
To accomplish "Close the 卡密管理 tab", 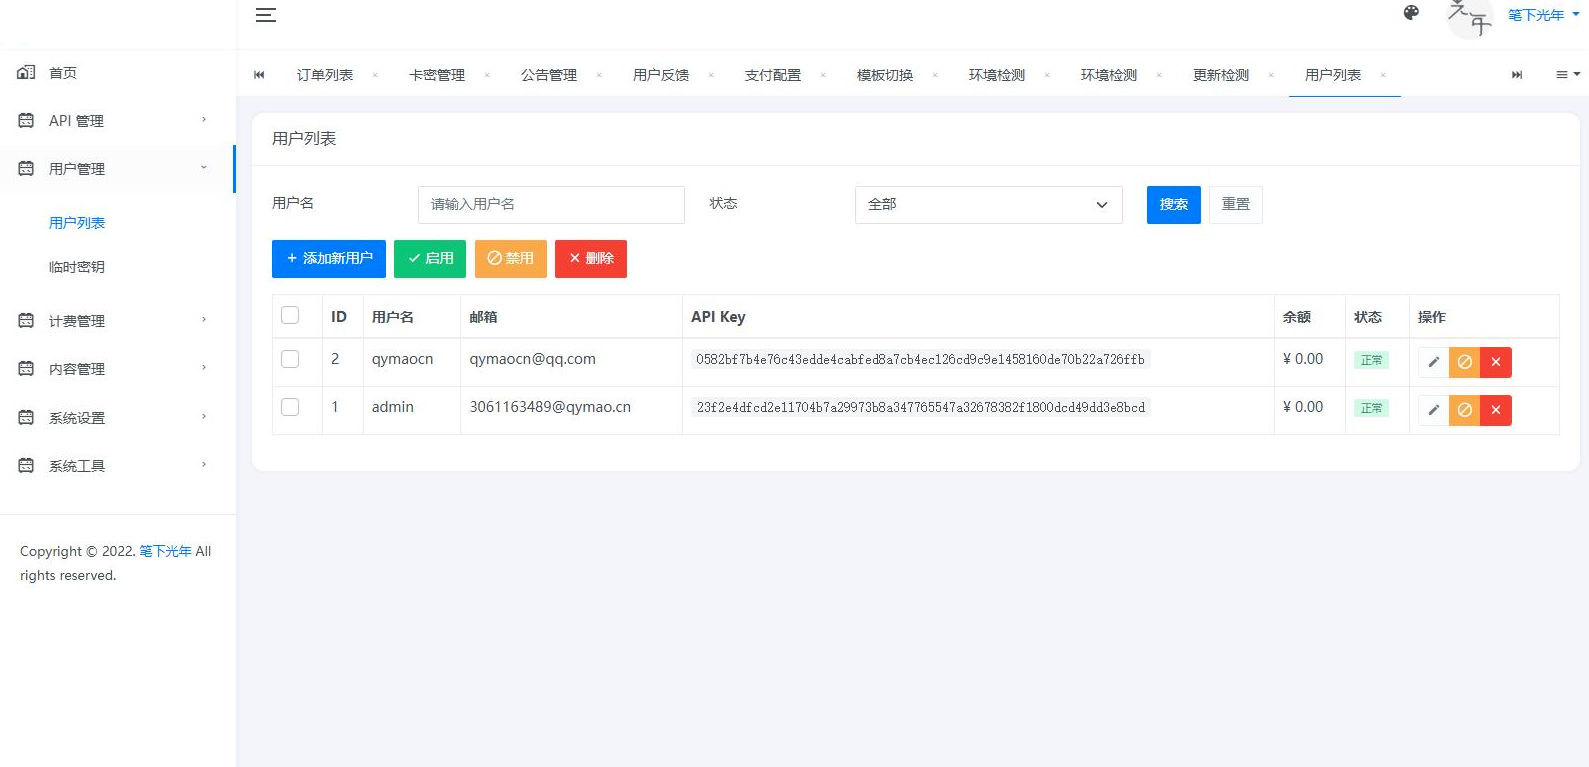I will [487, 75].
